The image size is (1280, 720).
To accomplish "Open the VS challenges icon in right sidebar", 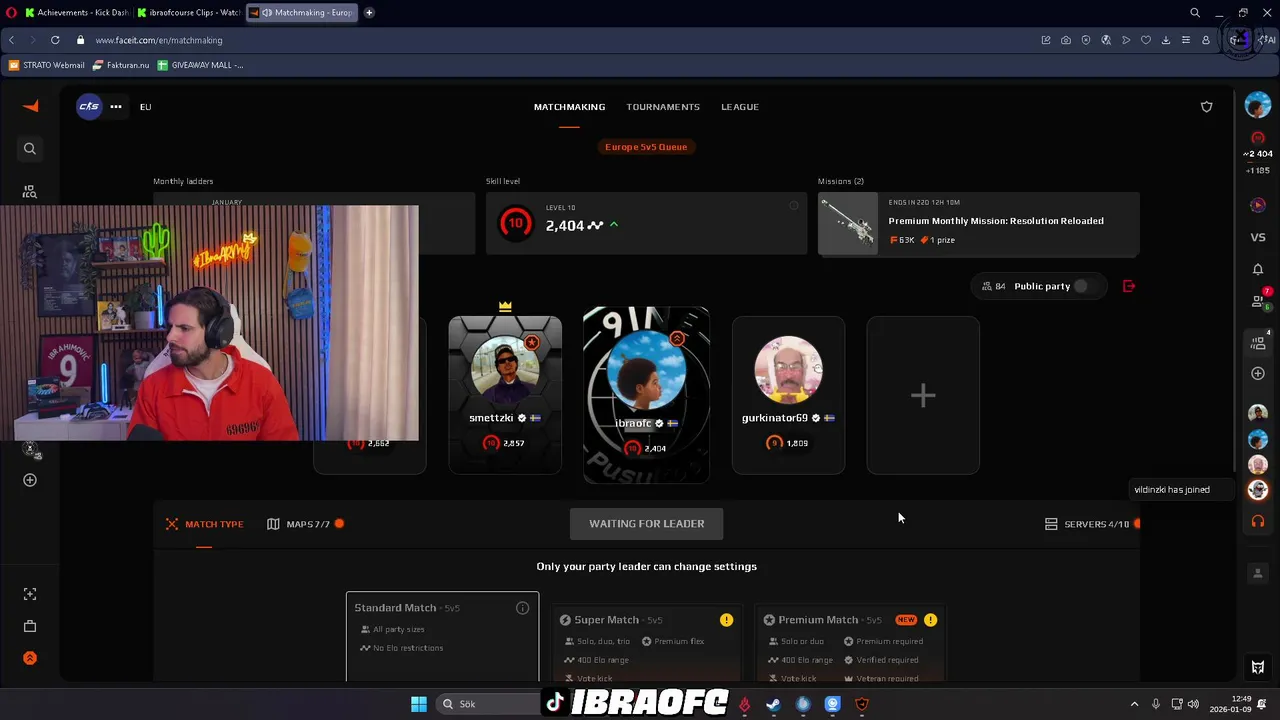I will (1258, 237).
